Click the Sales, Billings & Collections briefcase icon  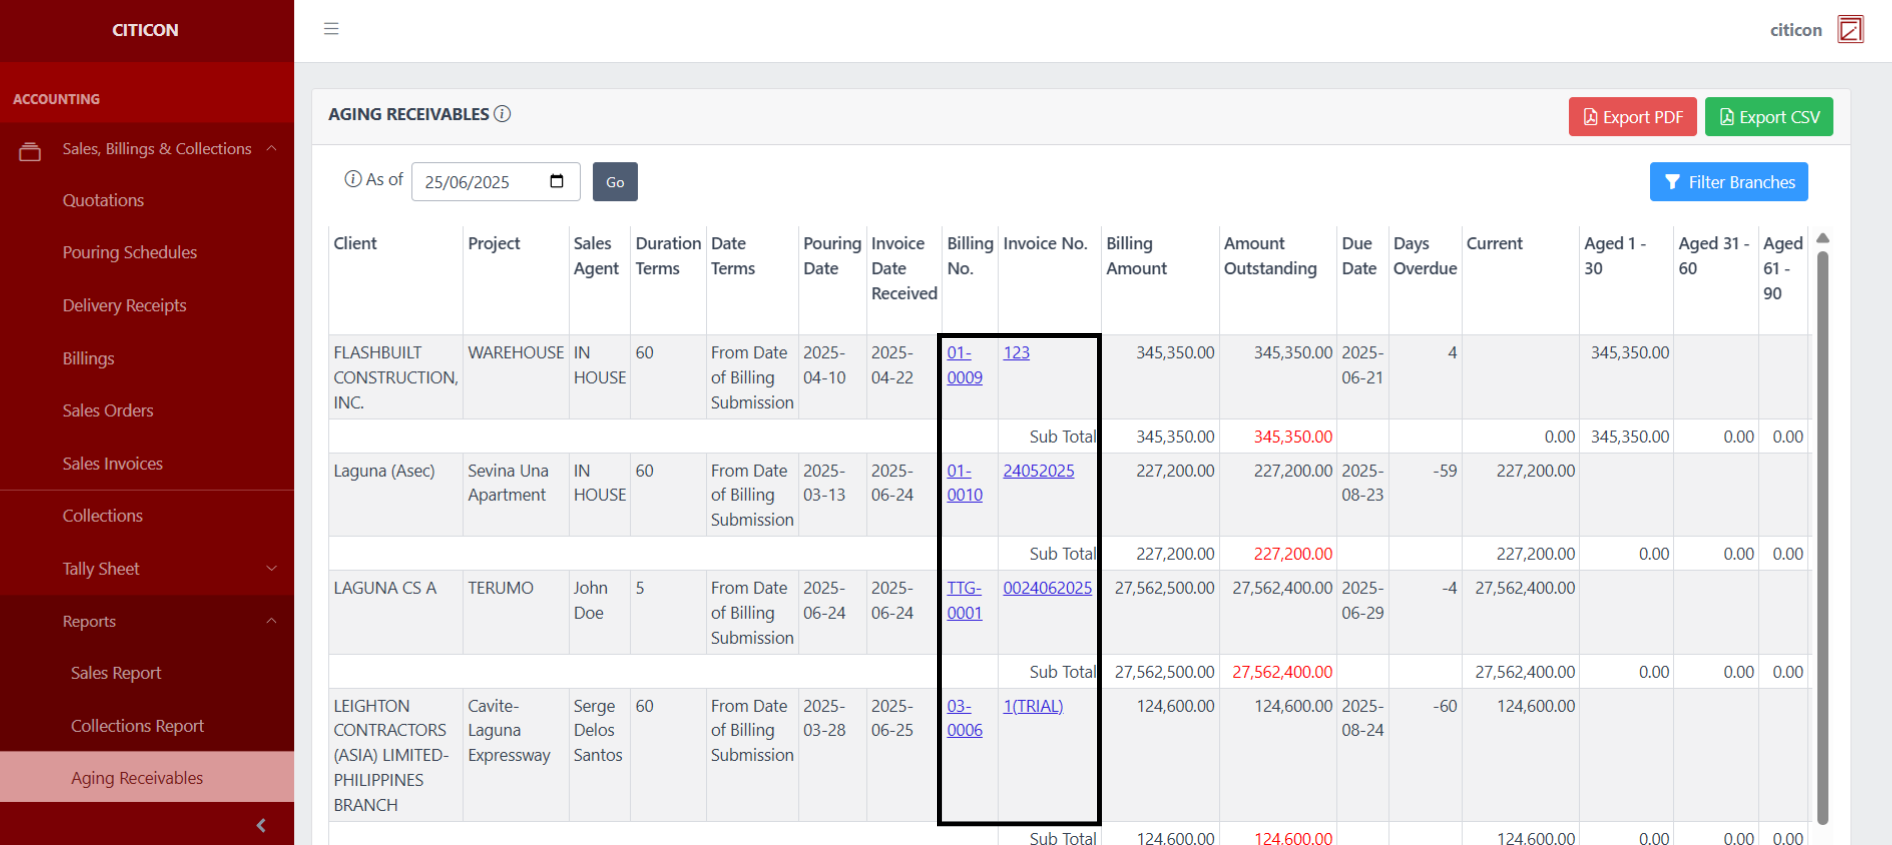30,151
